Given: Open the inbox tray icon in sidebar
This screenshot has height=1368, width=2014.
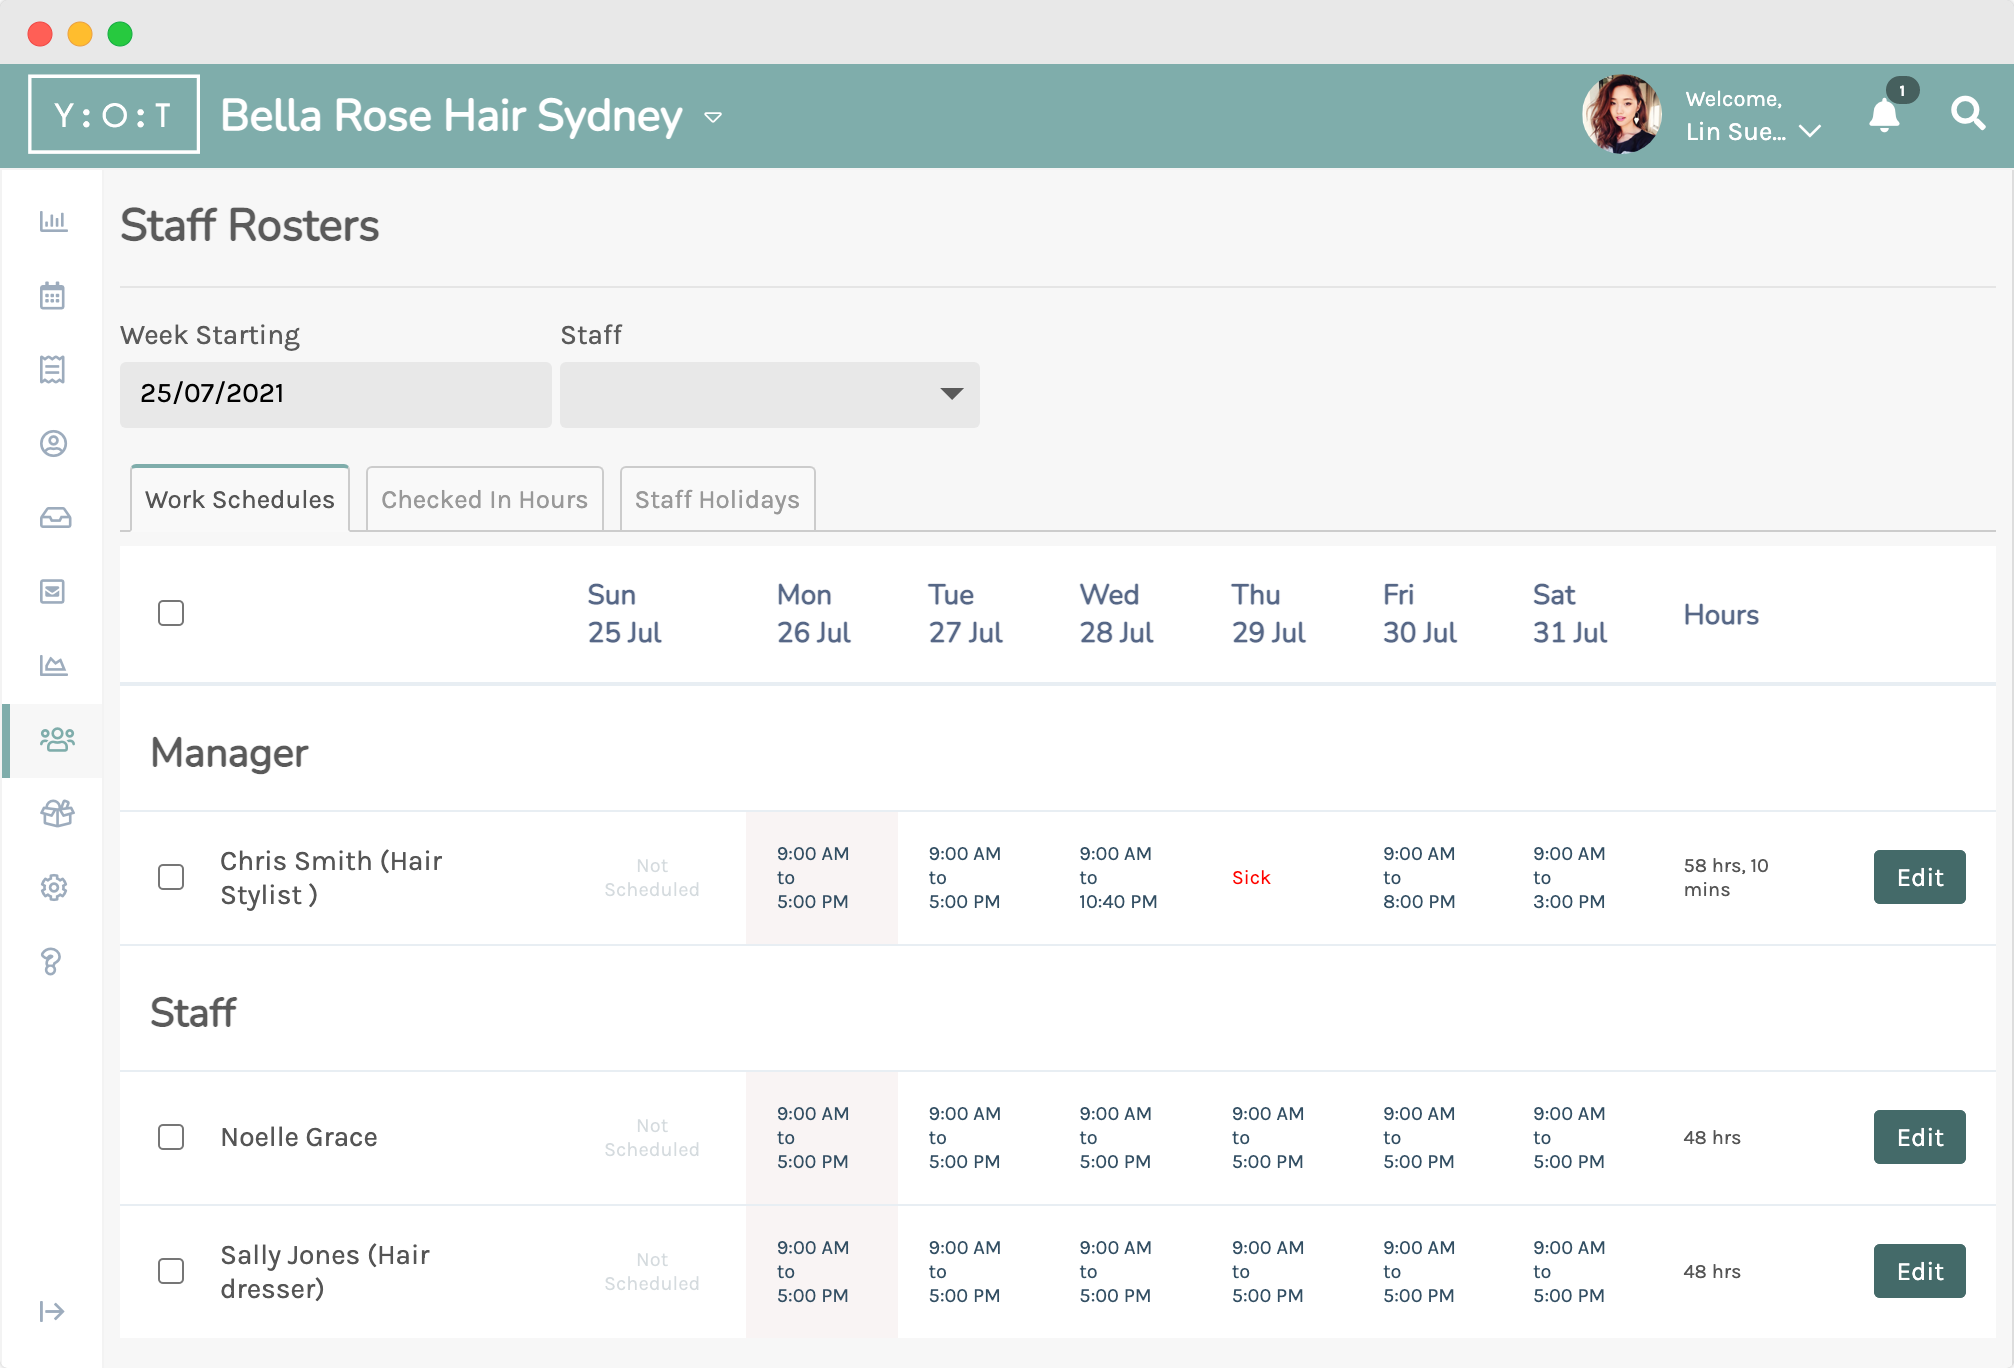Looking at the screenshot, I should 55,517.
